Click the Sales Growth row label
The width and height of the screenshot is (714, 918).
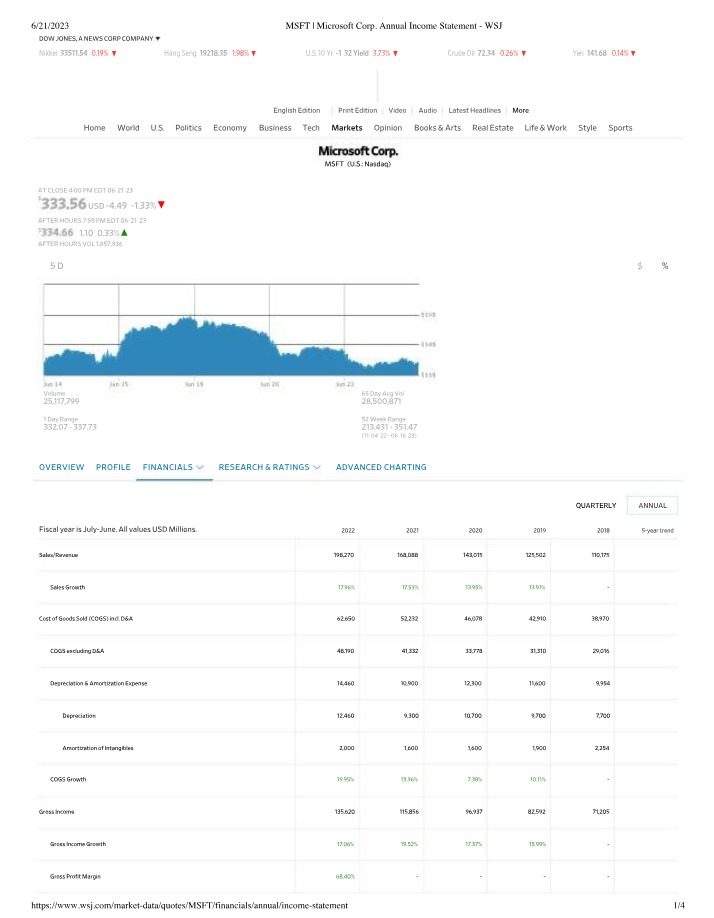68,587
